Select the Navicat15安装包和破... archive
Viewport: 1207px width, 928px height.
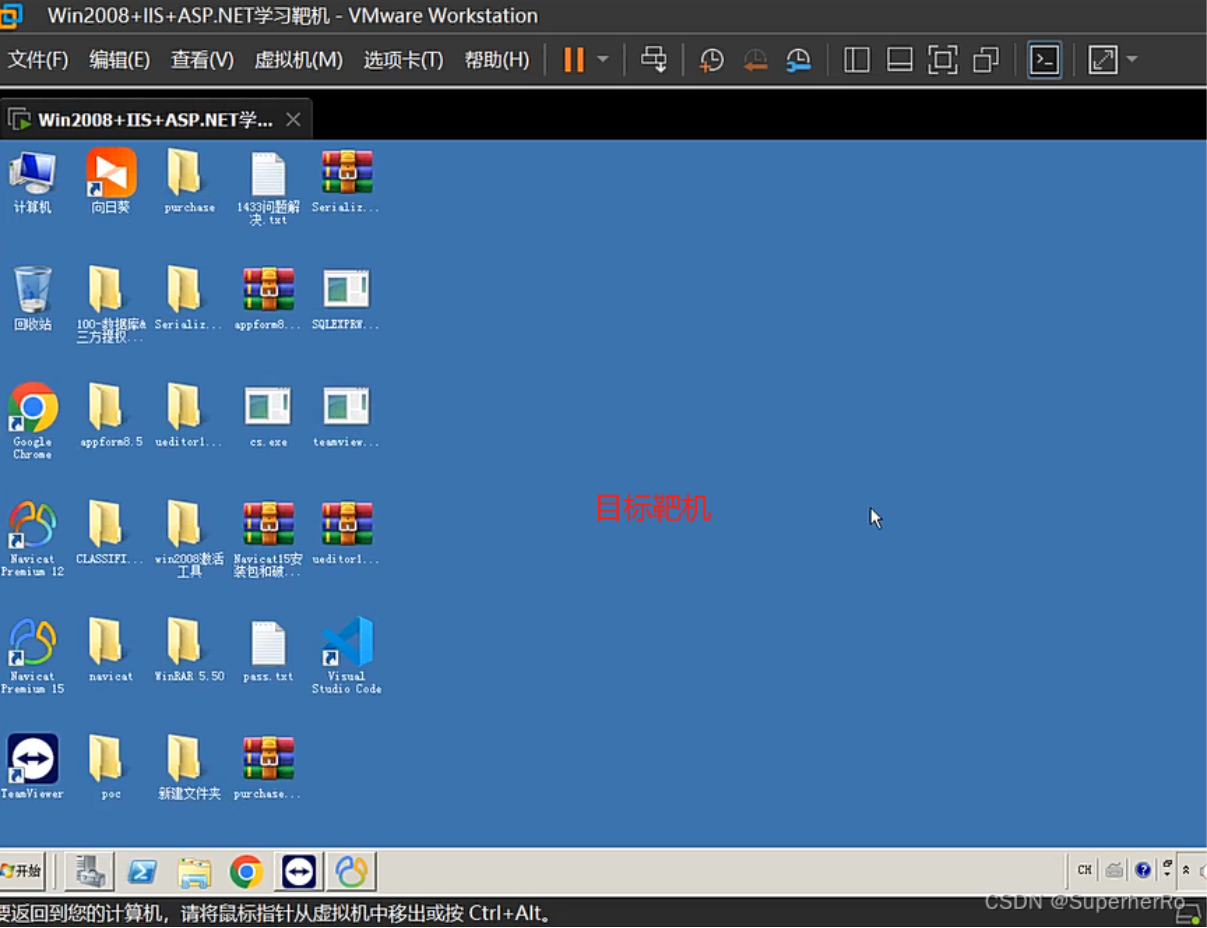[x=268, y=538]
